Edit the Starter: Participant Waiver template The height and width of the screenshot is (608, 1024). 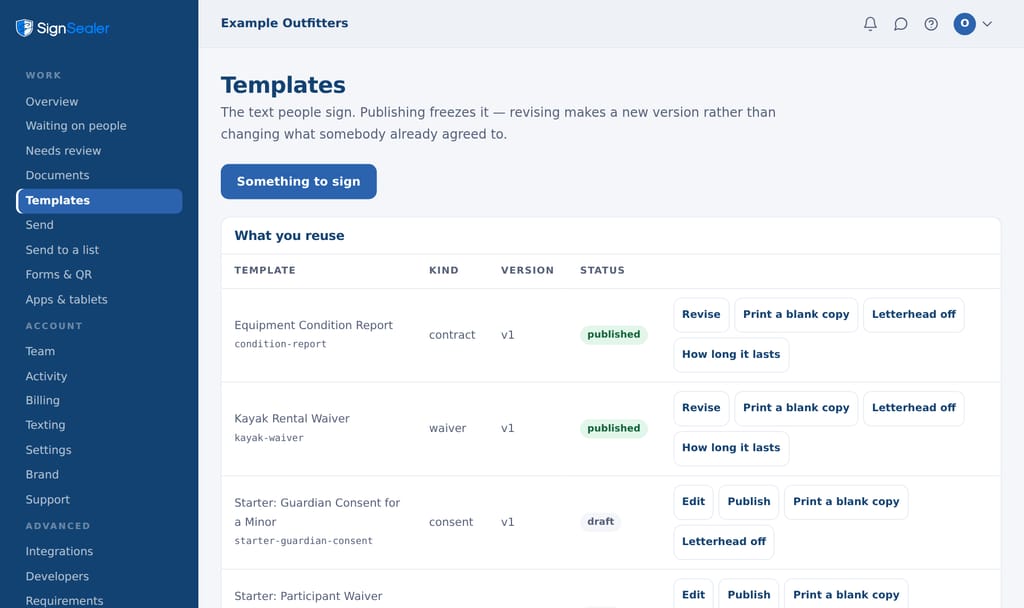[693, 595]
